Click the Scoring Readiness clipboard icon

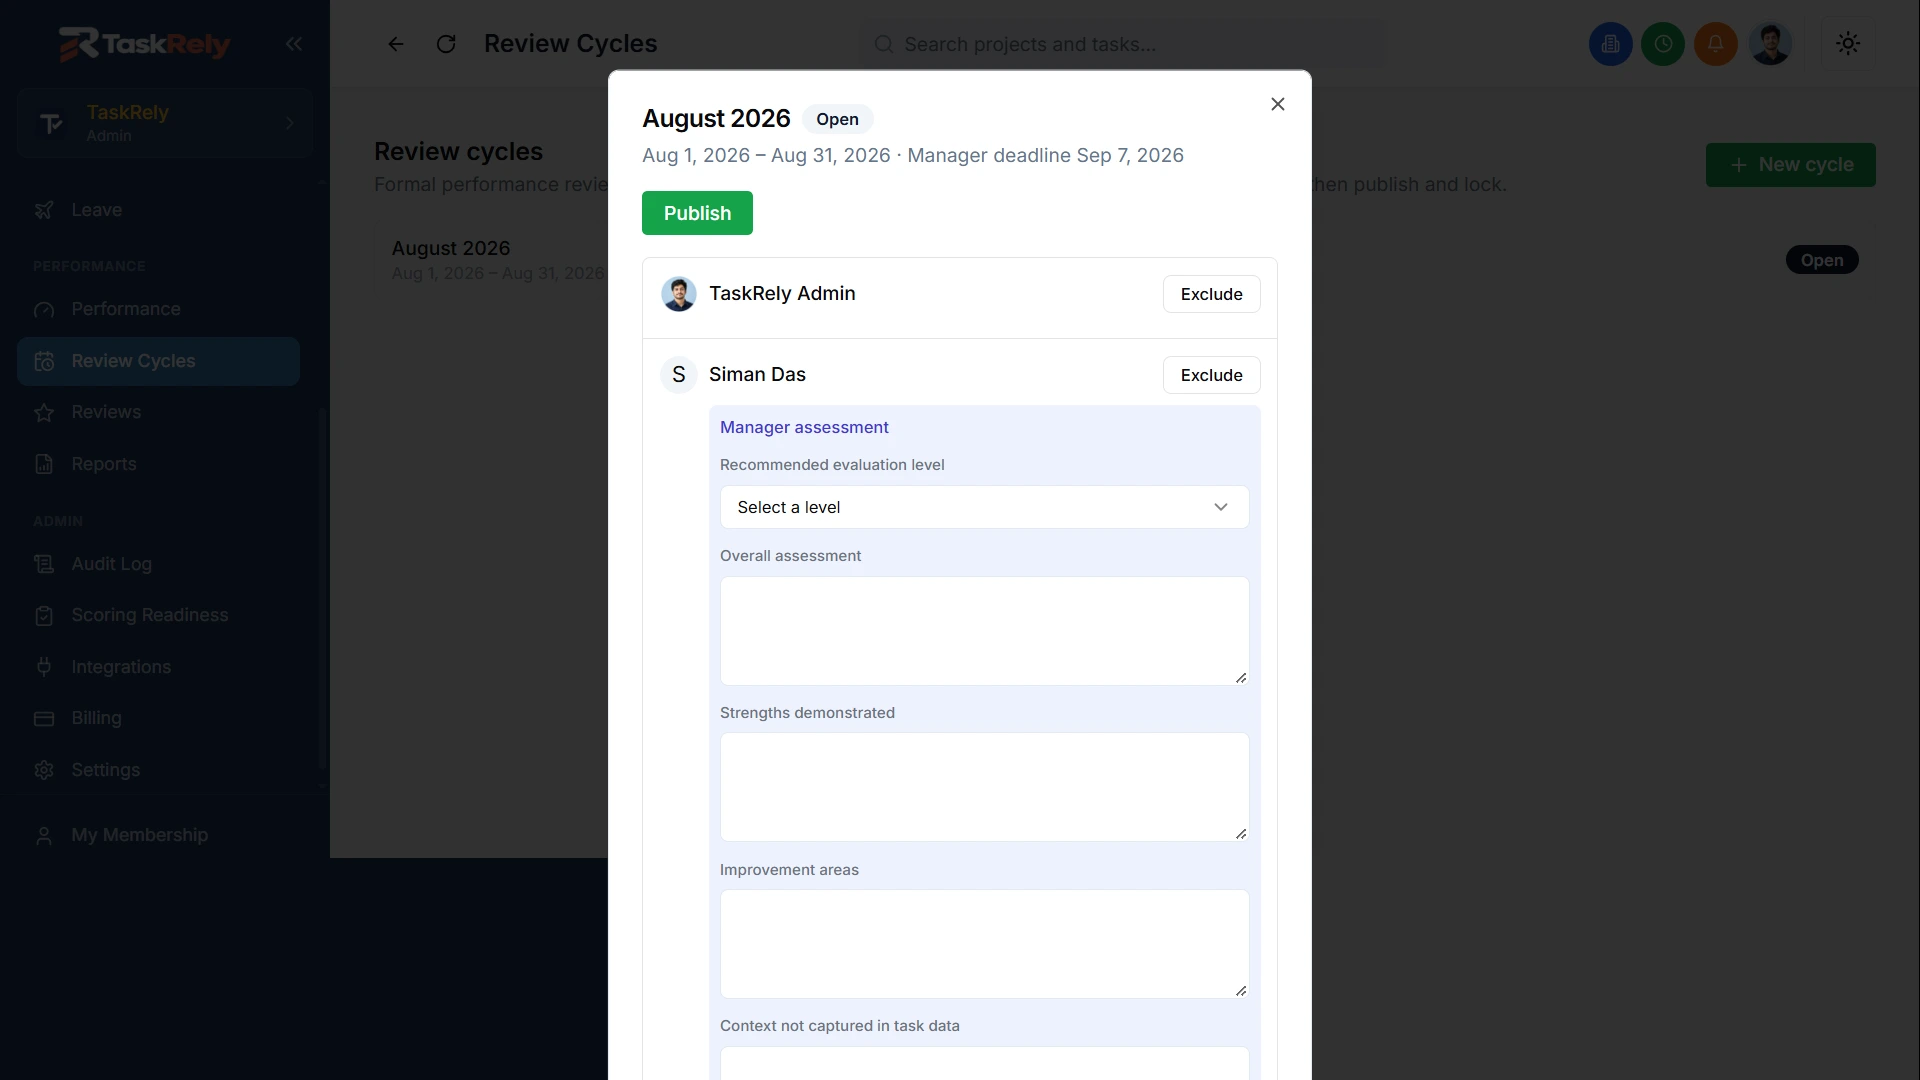pos(44,615)
